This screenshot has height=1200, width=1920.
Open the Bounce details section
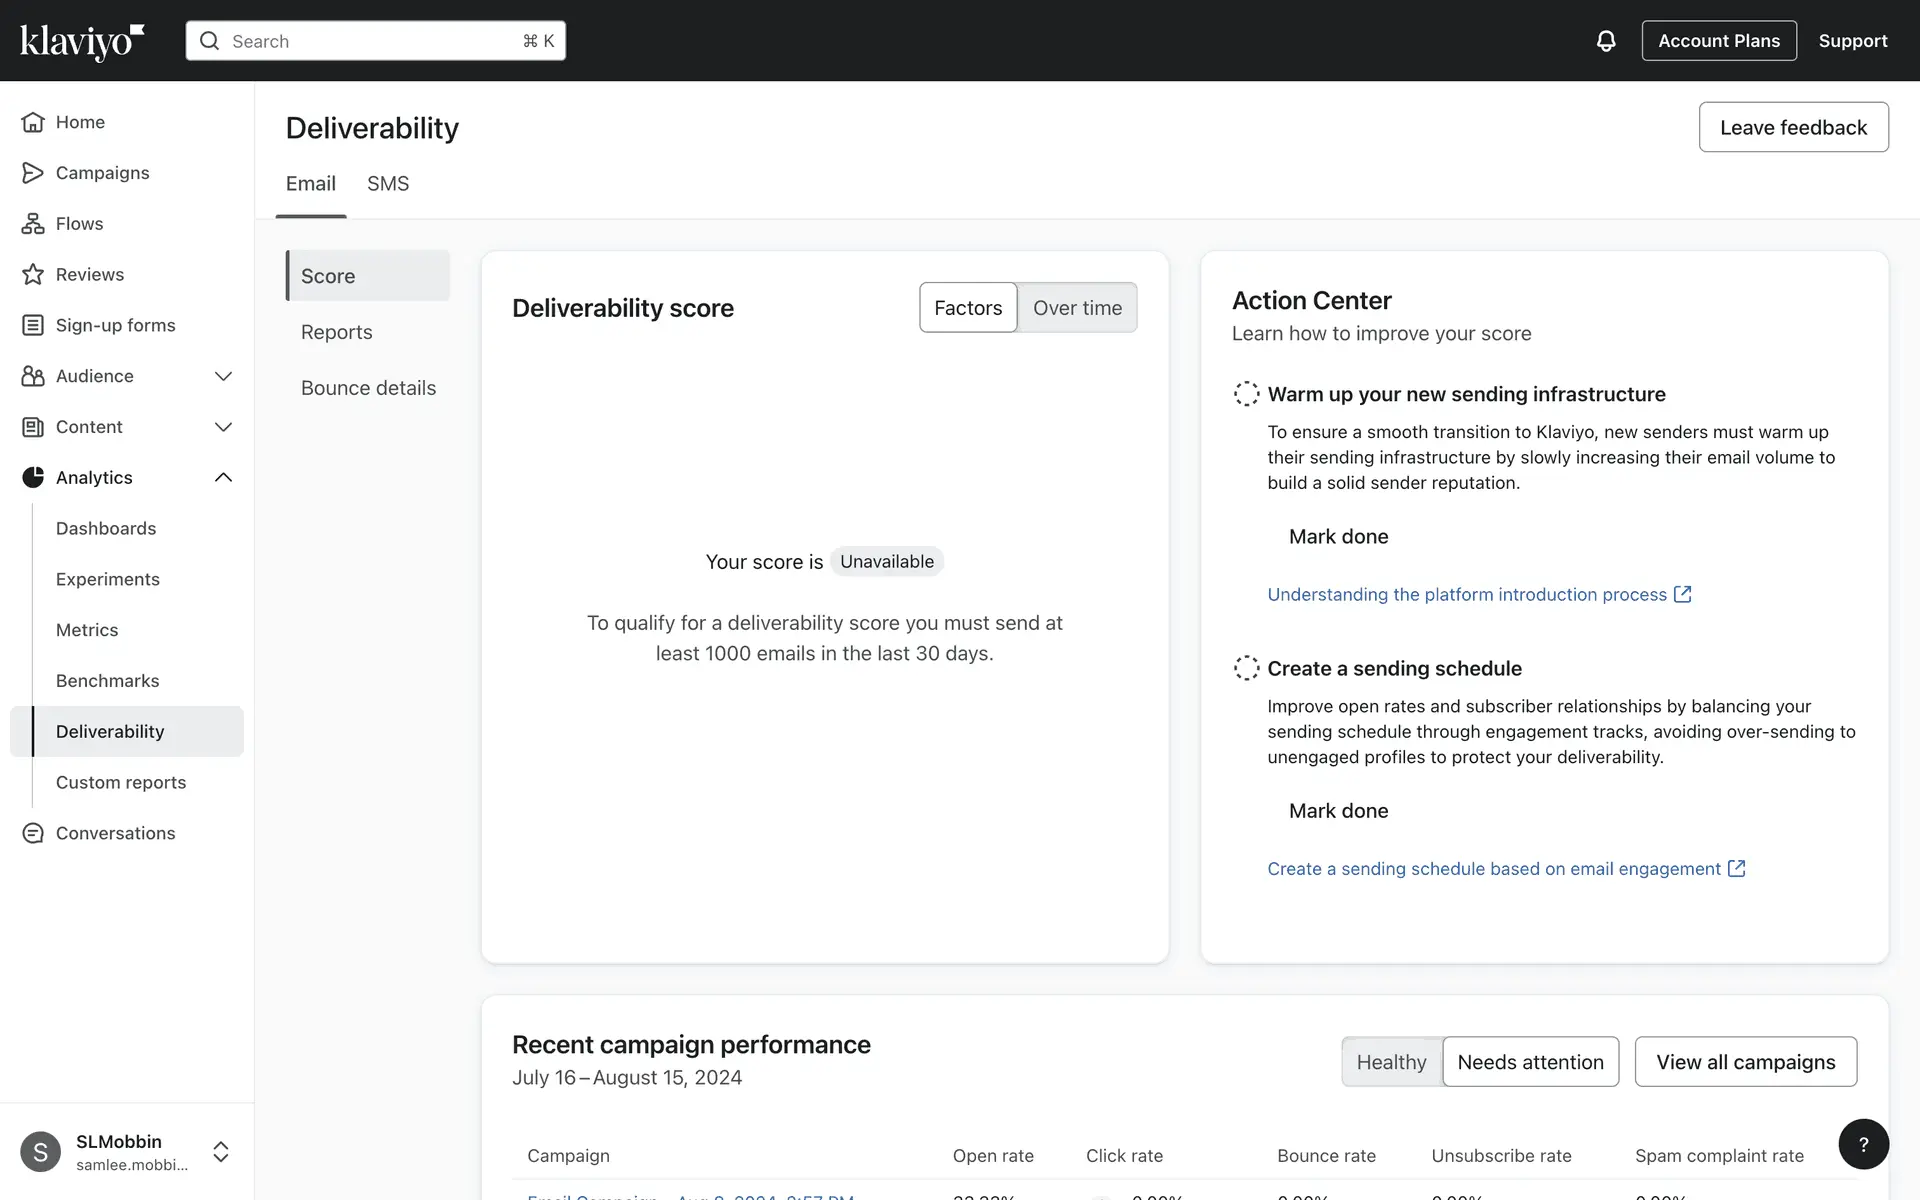click(368, 388)
